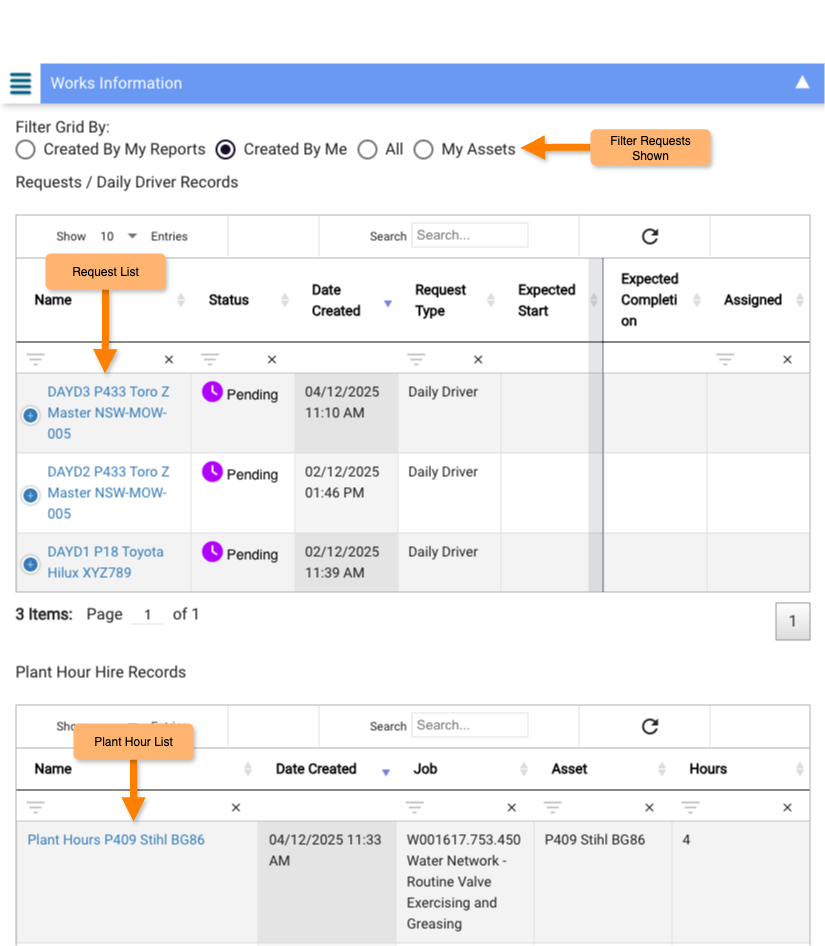Select Created By My Reports filter
Screen dimensions: 825x946
(x=26, y=149)
